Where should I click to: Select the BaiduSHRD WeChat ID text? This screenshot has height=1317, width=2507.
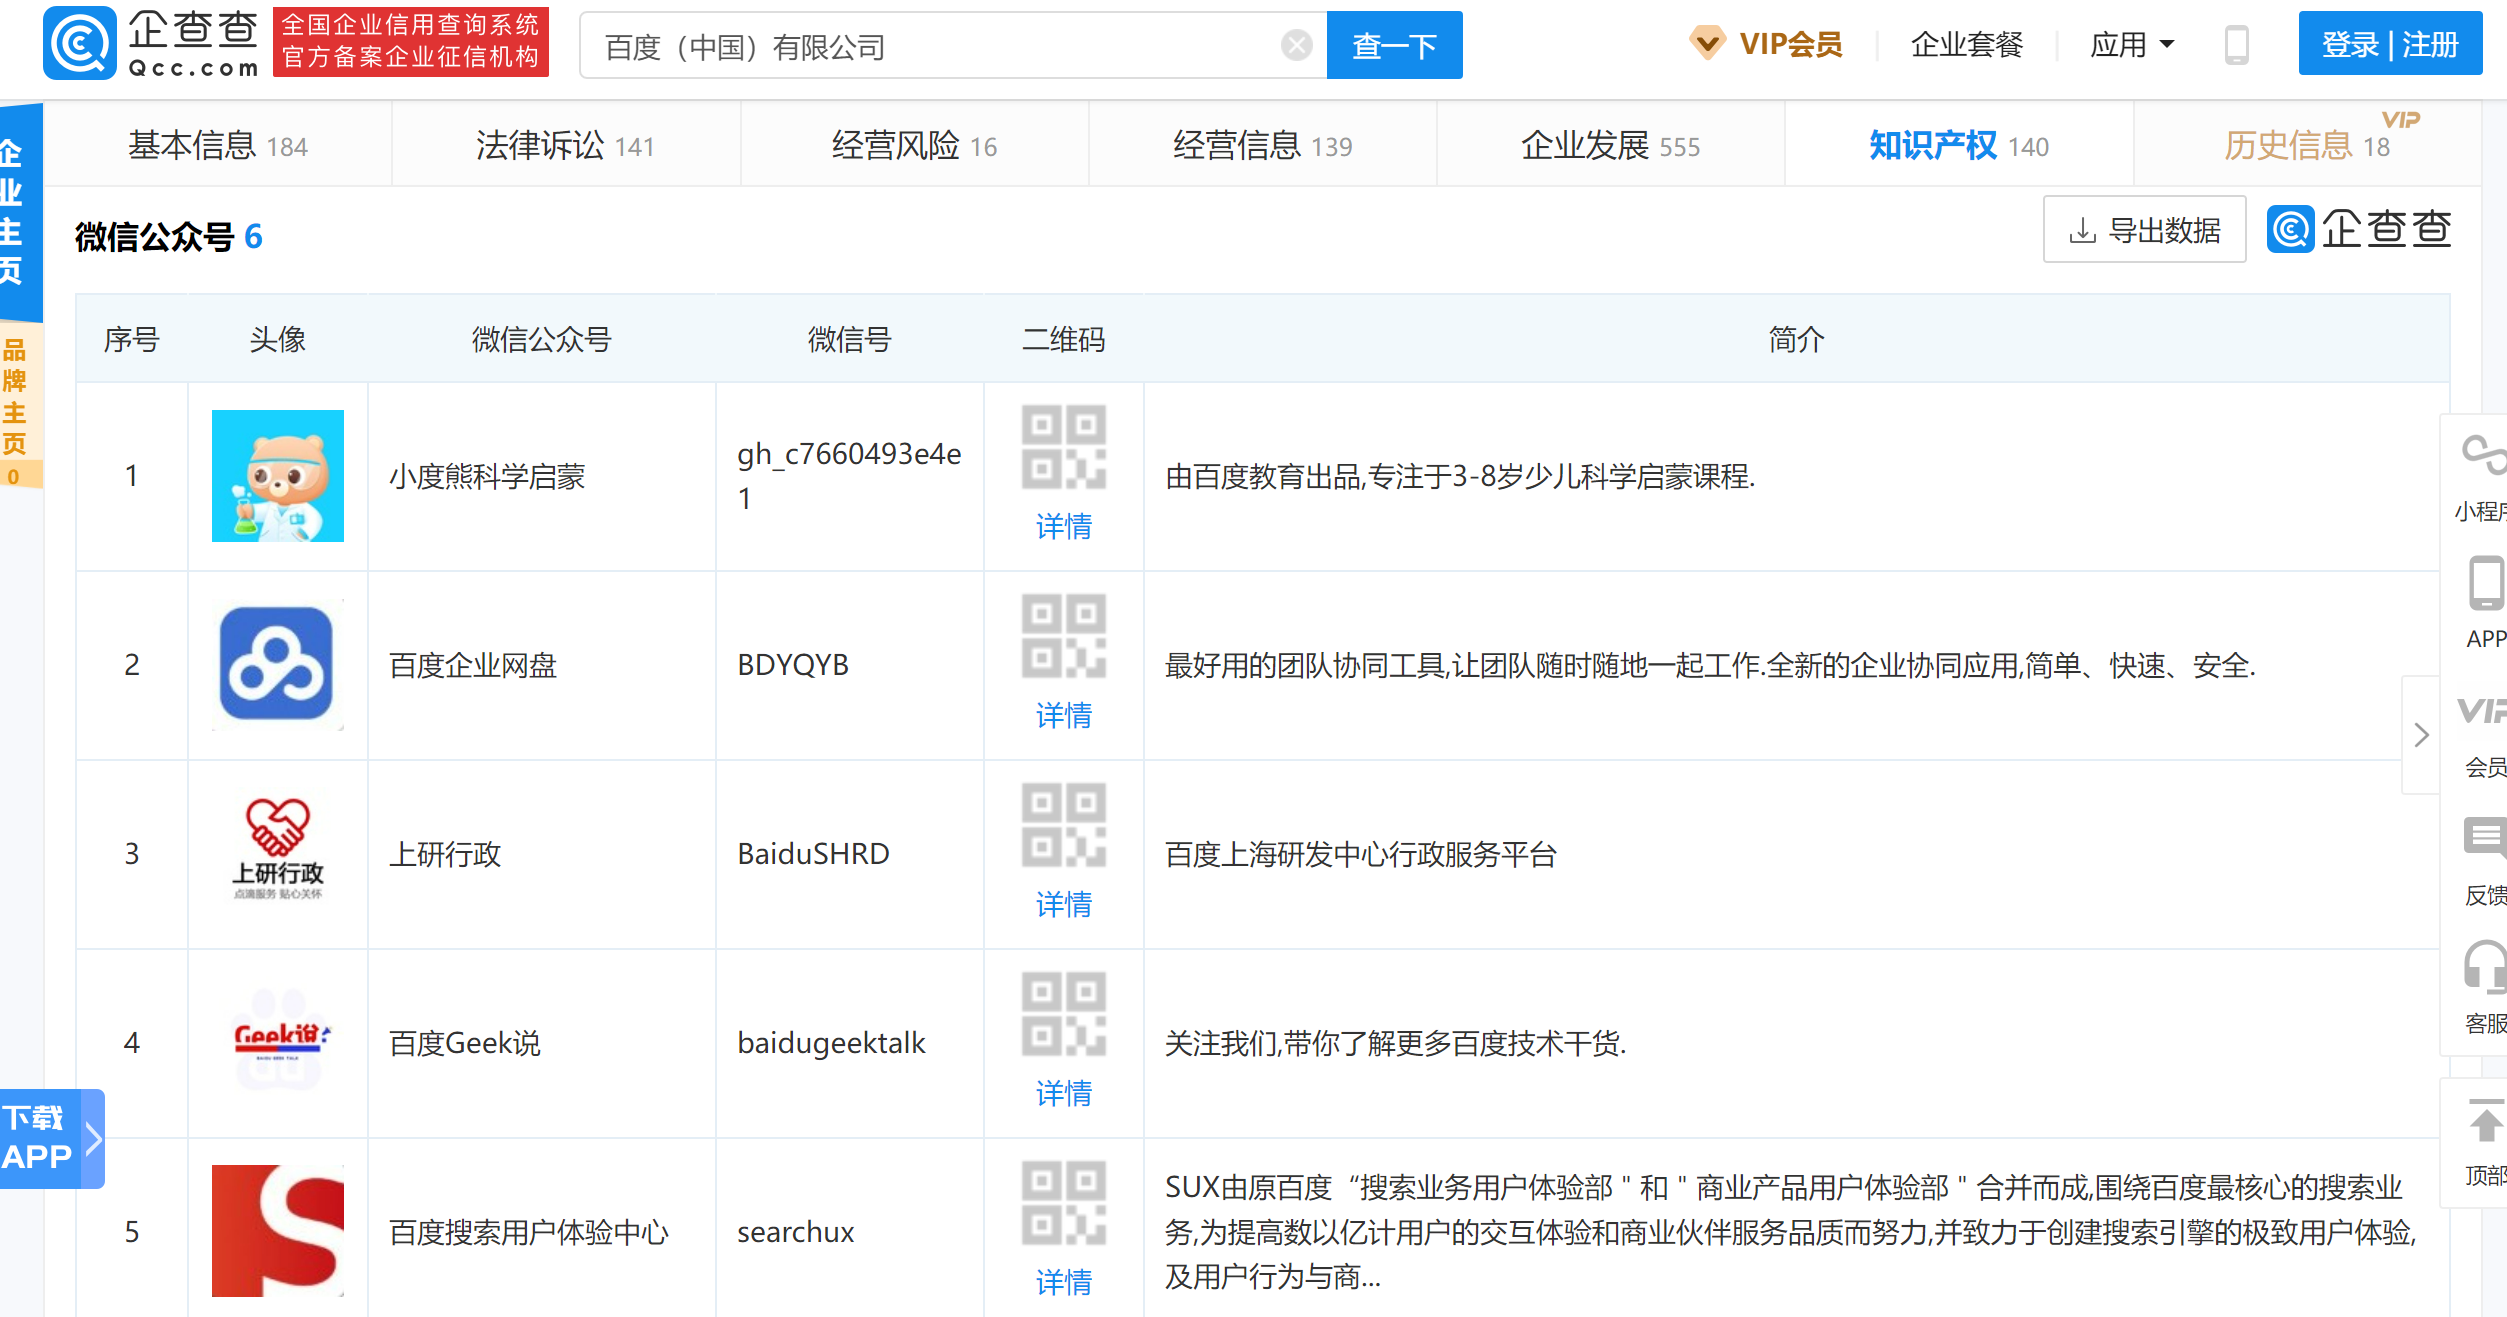(x=813, y=854)
